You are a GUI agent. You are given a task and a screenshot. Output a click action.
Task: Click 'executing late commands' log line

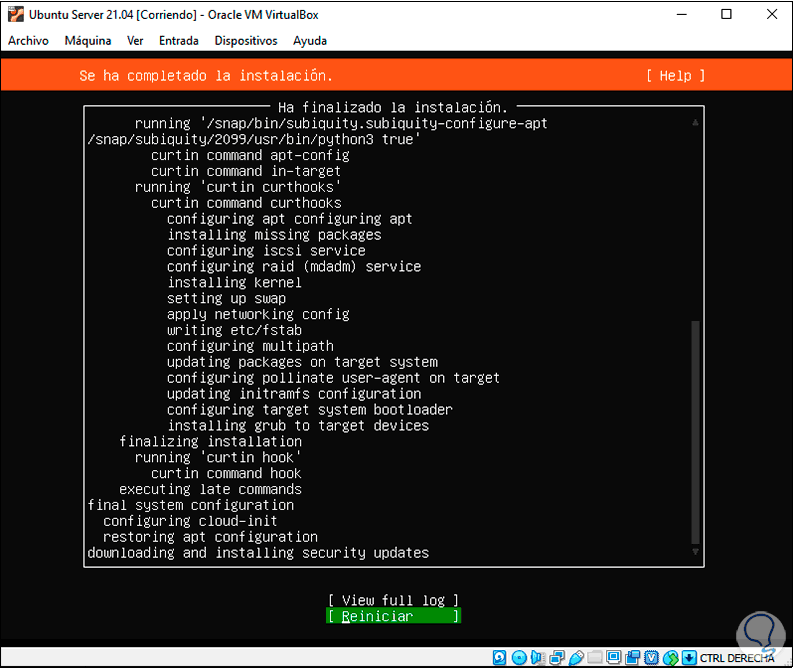[210, 489]
